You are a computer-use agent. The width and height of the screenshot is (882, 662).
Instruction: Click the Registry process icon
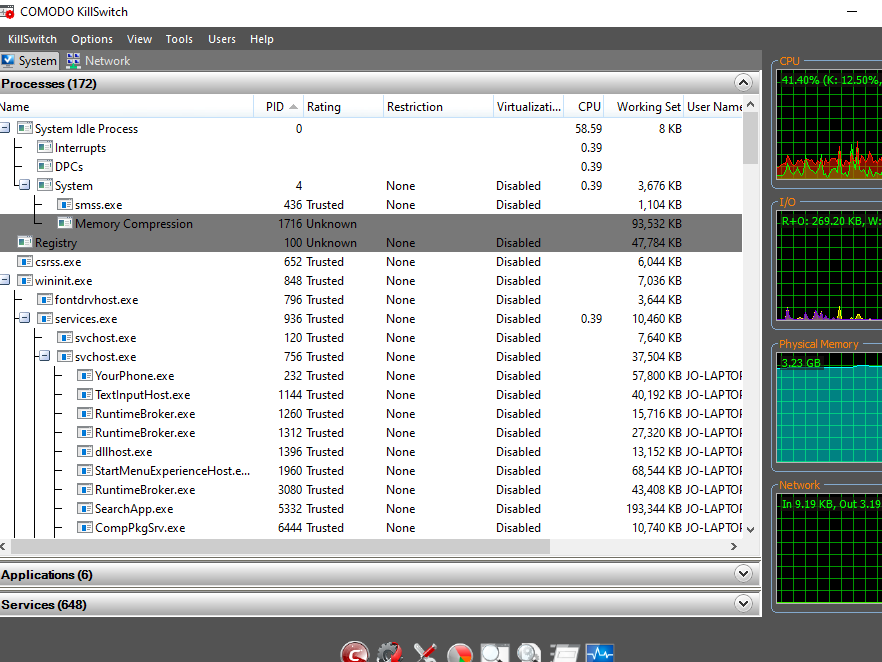click(25, 242)
